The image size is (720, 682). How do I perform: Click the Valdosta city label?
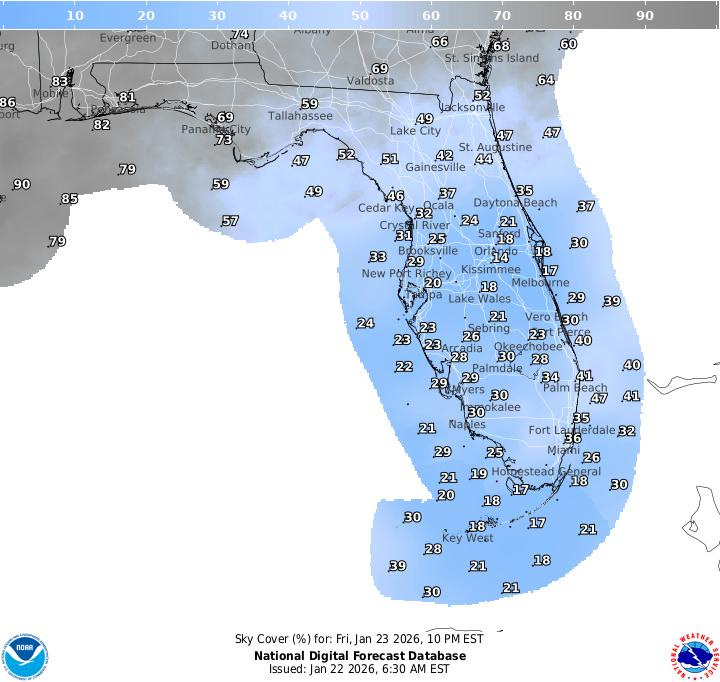pos(370,81)
